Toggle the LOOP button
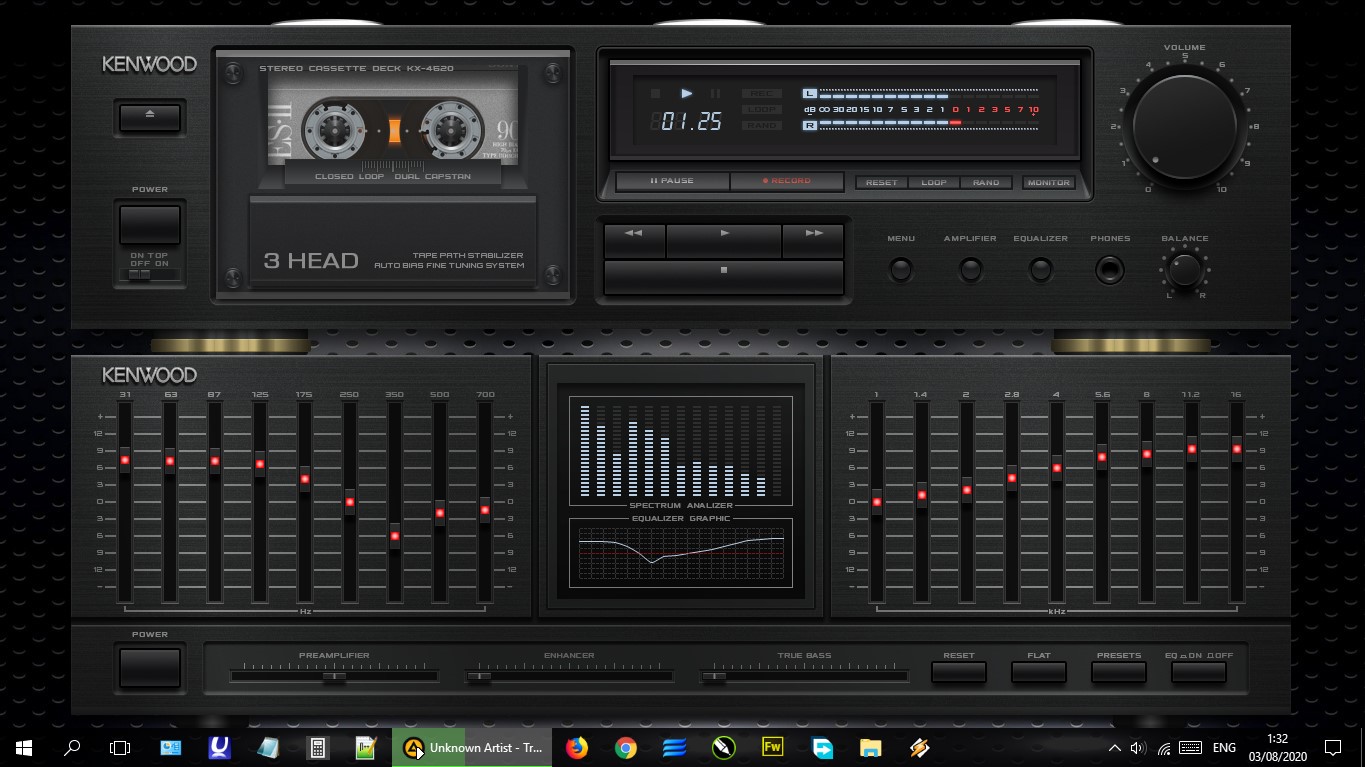Screen dimensions: 1365x767 coord(934,183)
